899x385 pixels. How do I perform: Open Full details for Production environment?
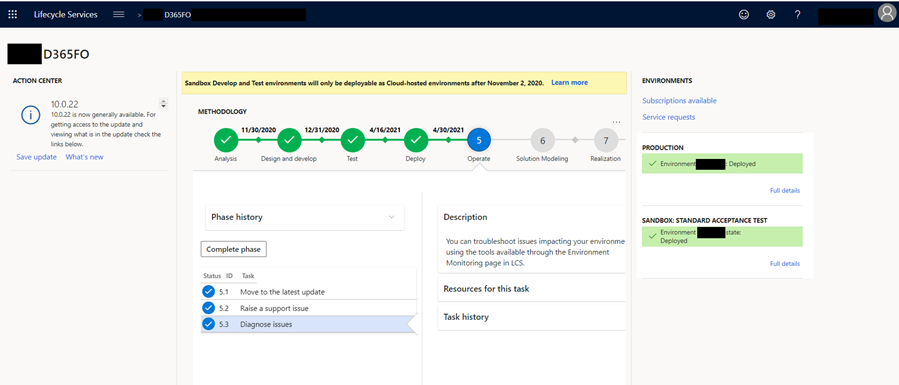click(x=785, y=190)
